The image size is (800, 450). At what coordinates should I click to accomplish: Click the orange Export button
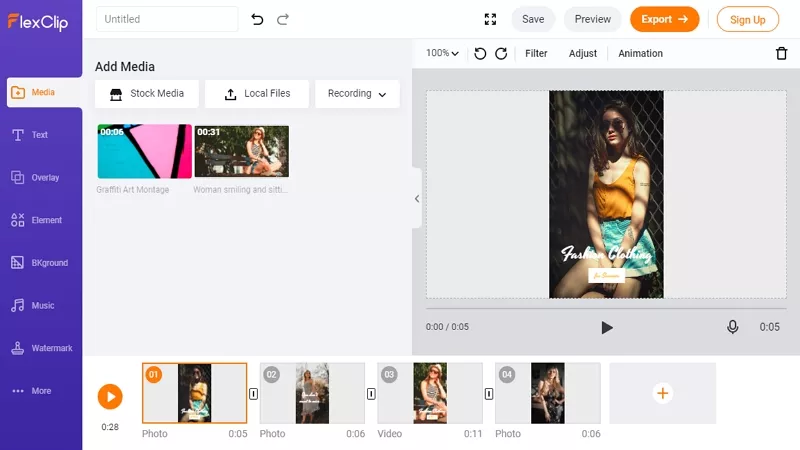[x=664, y=19]
